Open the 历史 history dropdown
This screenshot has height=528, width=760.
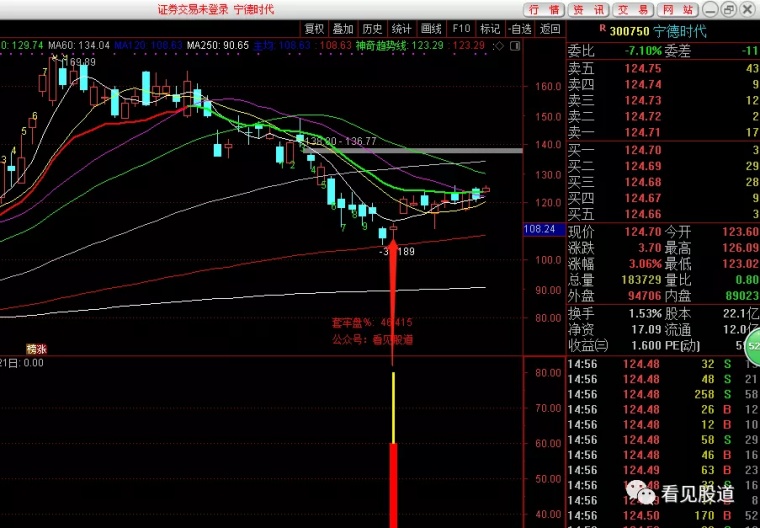pos(372,29)
